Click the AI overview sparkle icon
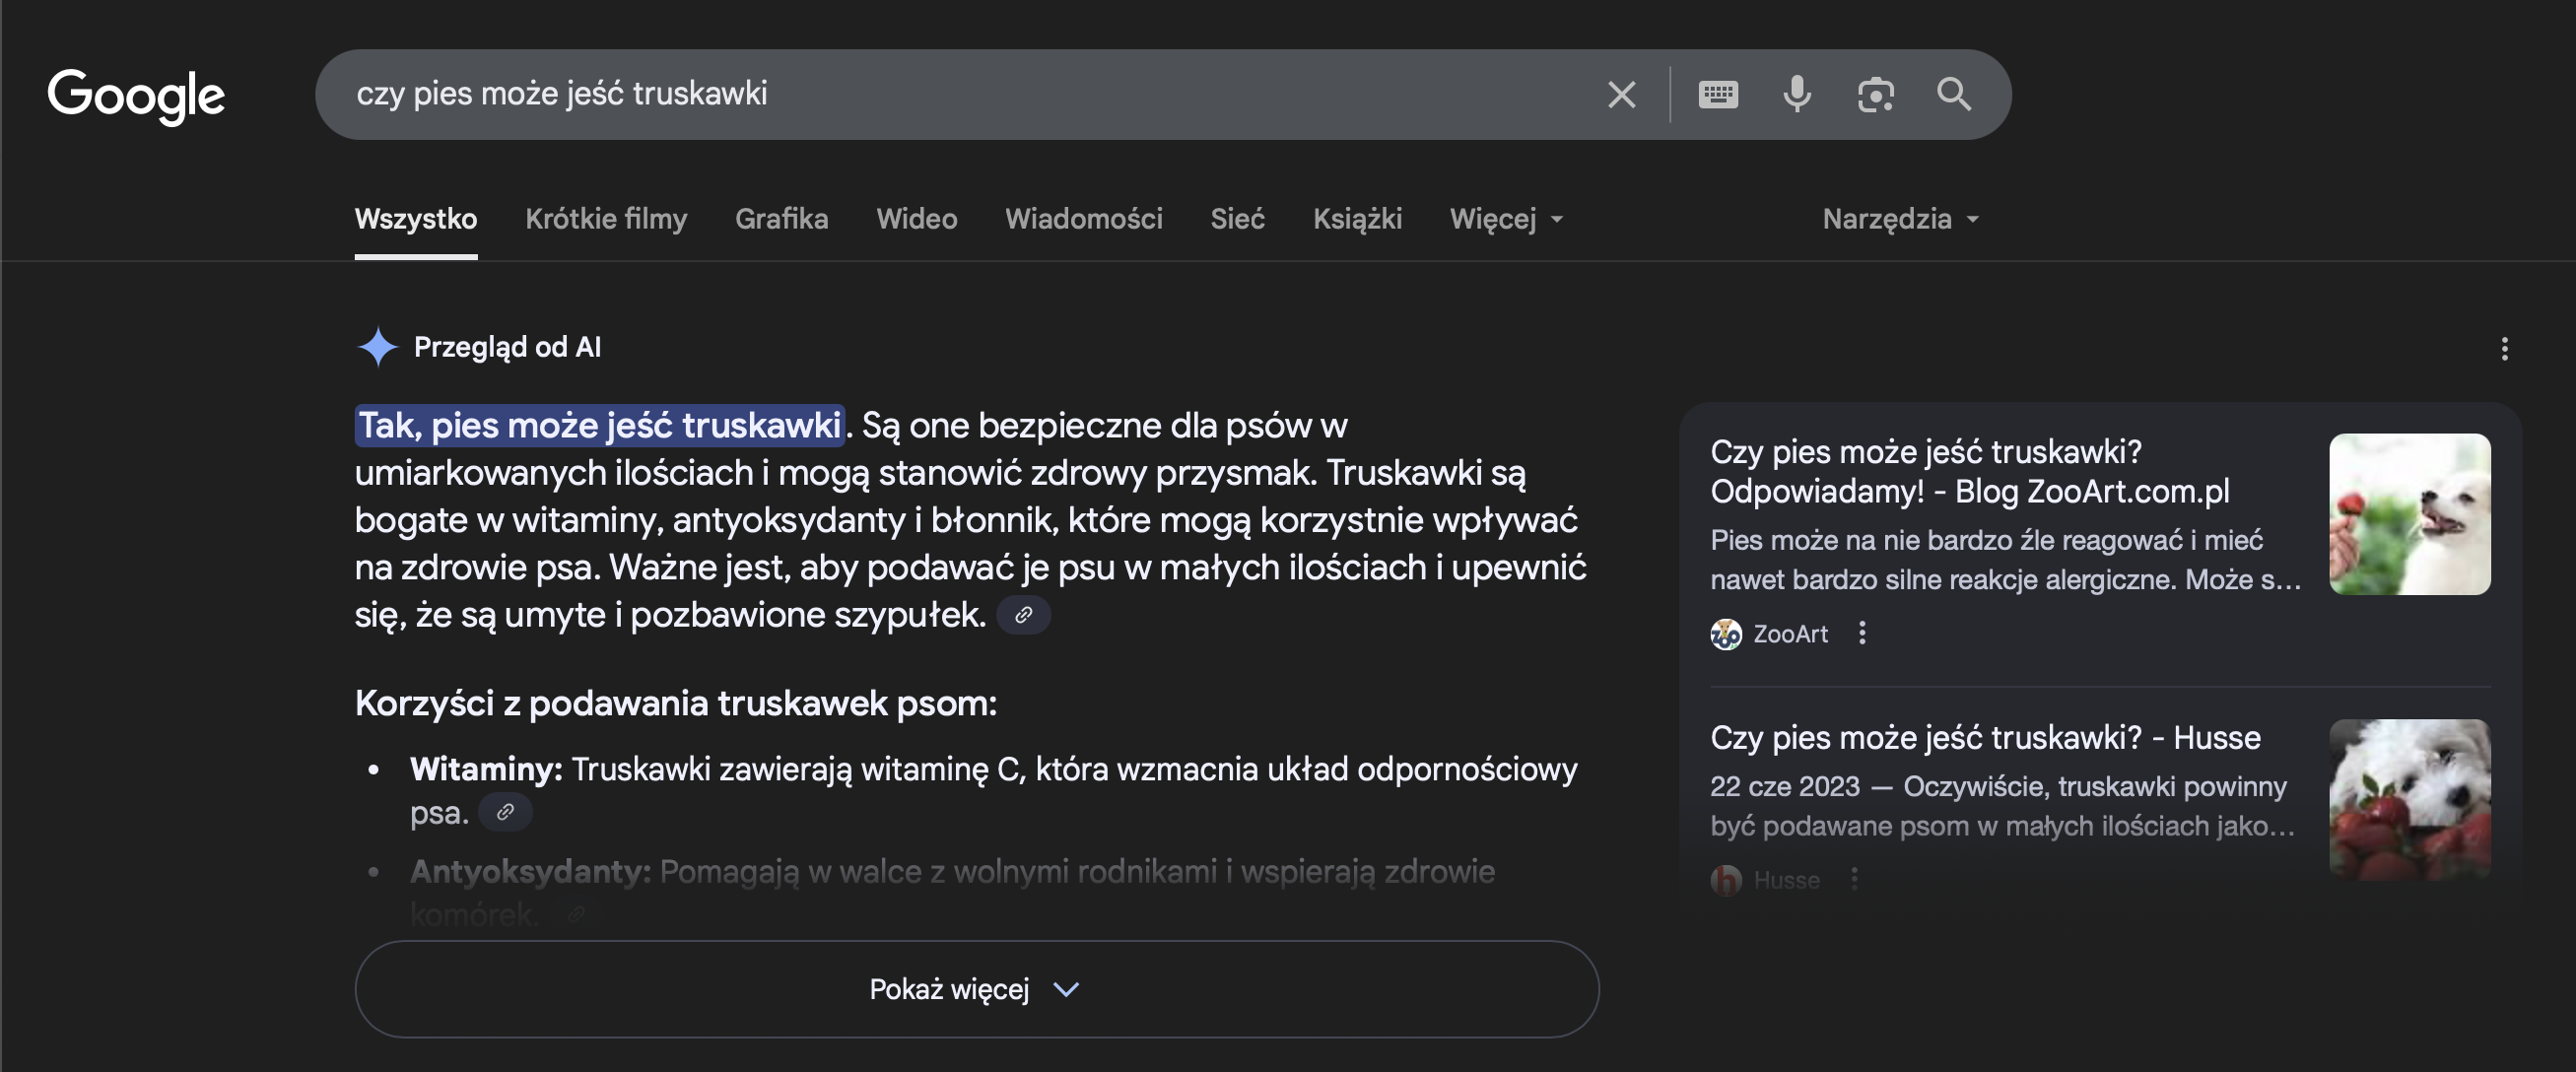The height and width of the screenshot is (1072, 2576). [x=377, y=347]
